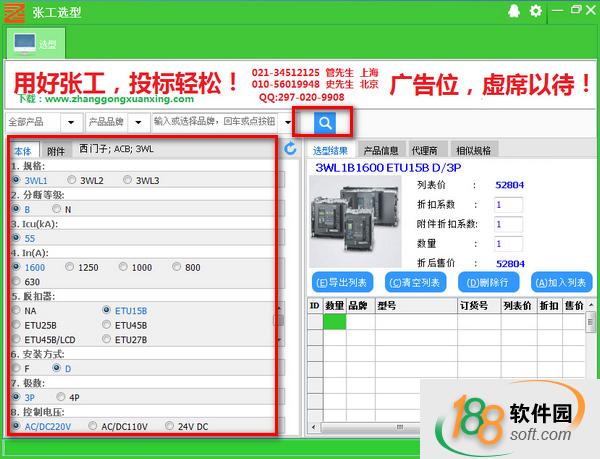The height and width of the screenshot is (459, 600).
Task: Click the blue magnifier search button
Action: (325, 123)
